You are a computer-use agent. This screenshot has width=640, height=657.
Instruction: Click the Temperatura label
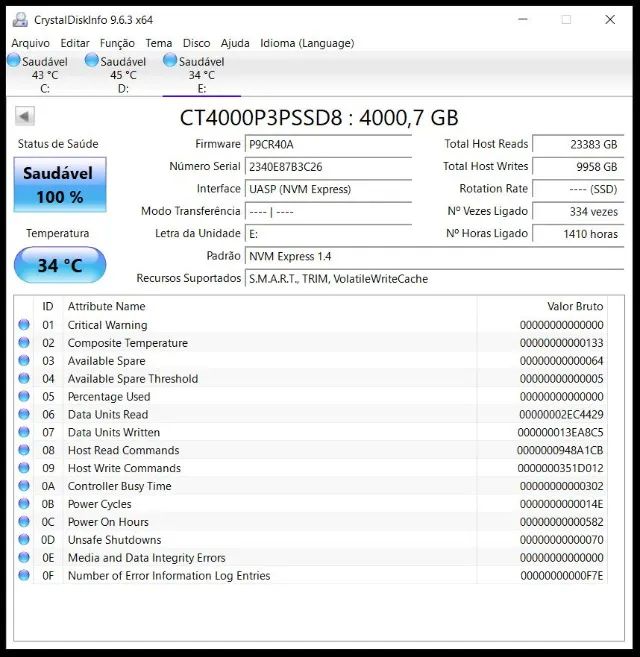coord(57,233)
